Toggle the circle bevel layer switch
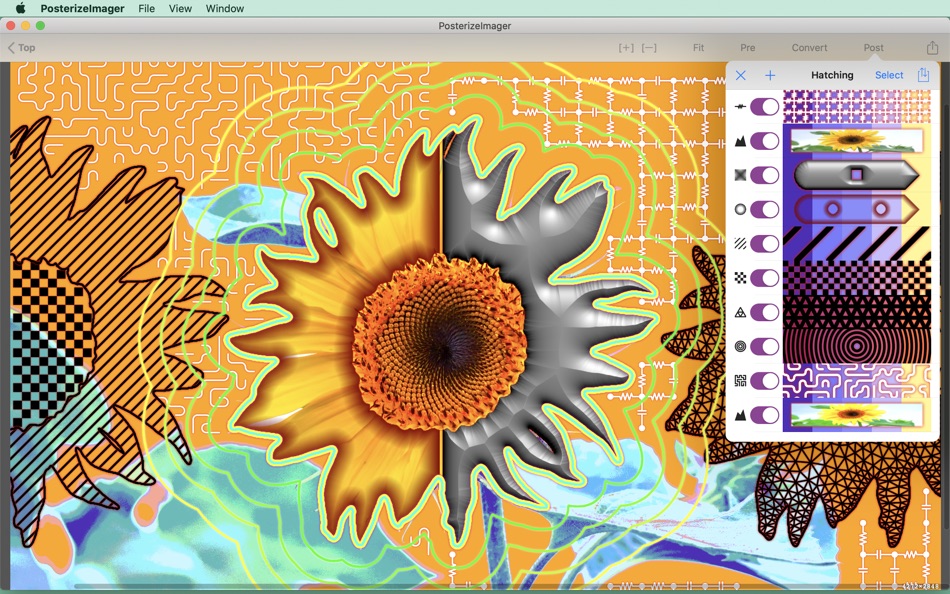 coord(765,209)
